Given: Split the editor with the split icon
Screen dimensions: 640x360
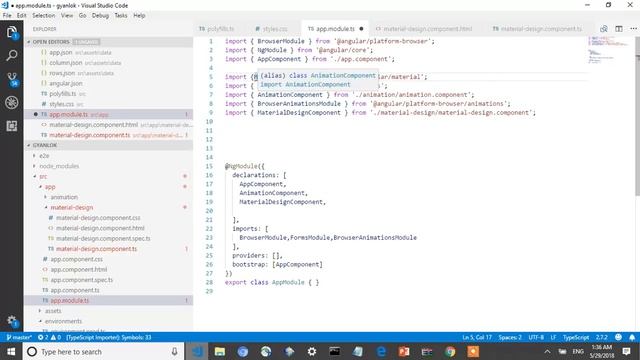Looking at the screenshot, I should point(619,29).
